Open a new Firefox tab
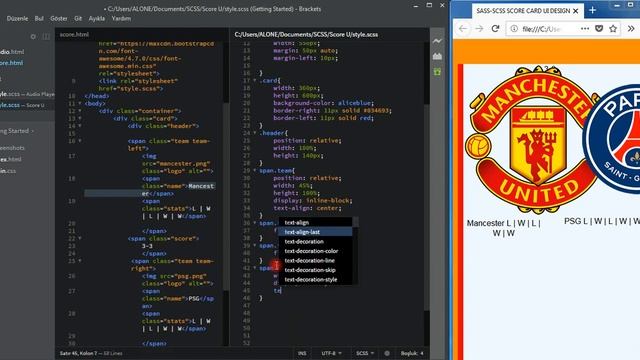The image size is (640, 360). [x=593, y=10]
